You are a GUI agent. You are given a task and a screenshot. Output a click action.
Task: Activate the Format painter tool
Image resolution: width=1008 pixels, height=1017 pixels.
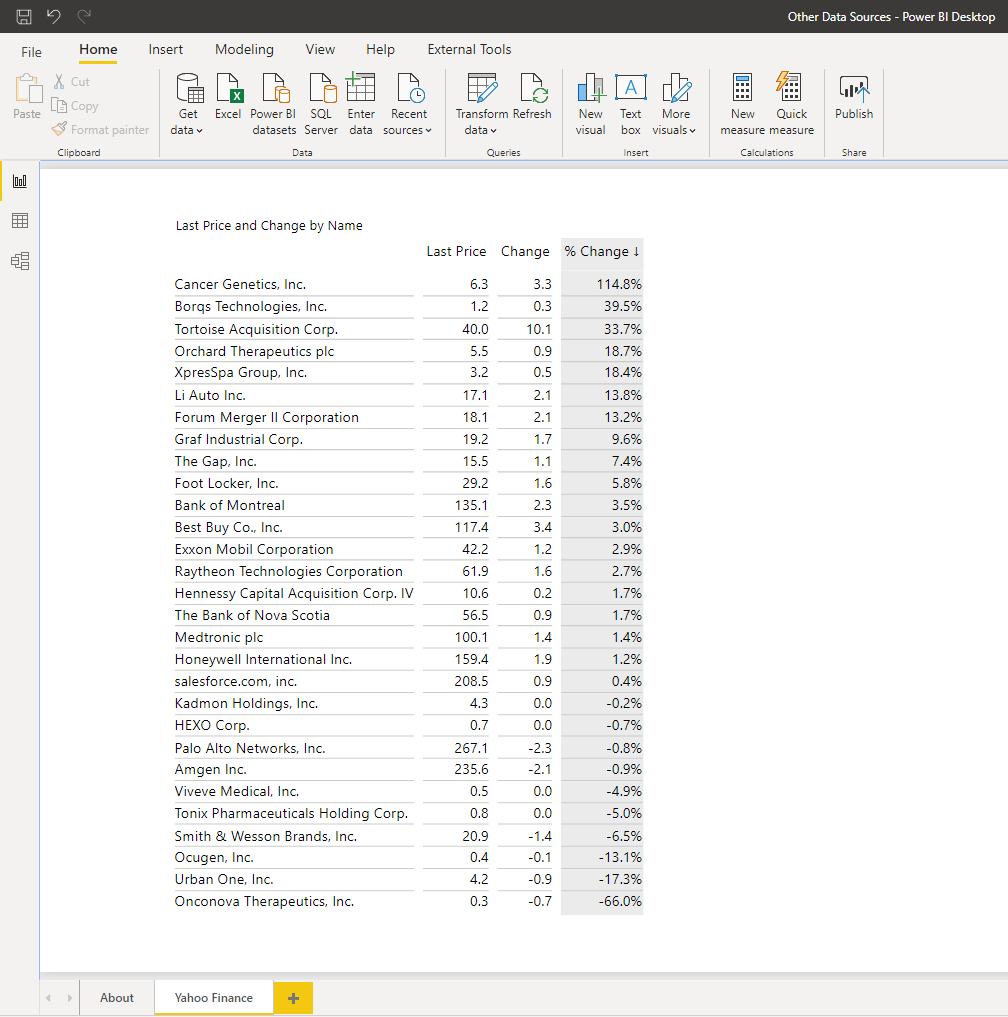tap(101, 130)
